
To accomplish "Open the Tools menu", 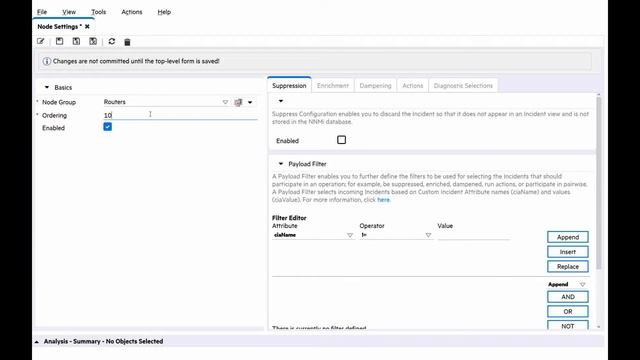I will pos(98,12).
